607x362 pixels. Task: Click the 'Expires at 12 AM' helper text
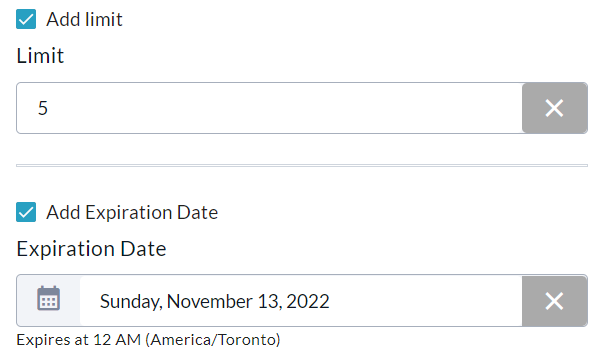pyautogui.click(x=79, y=340)
